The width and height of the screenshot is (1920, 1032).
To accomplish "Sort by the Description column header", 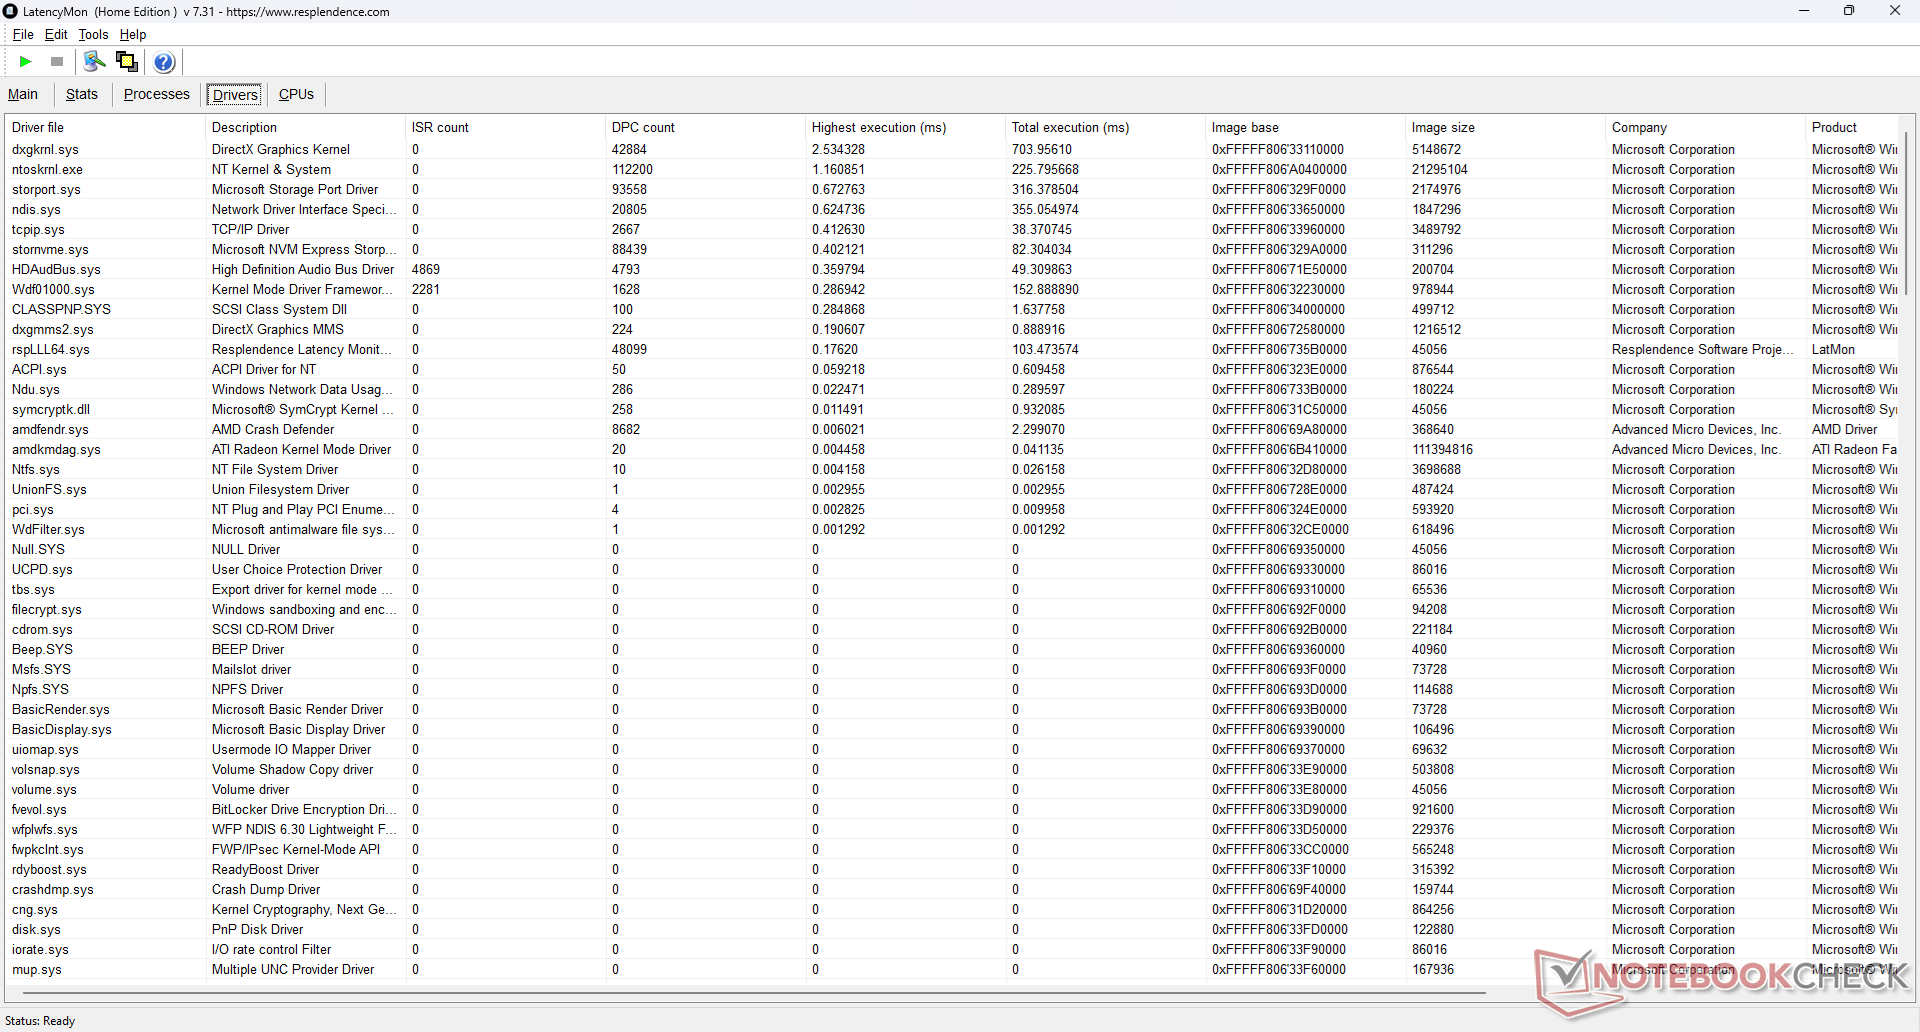I will (x=305, y=127).
